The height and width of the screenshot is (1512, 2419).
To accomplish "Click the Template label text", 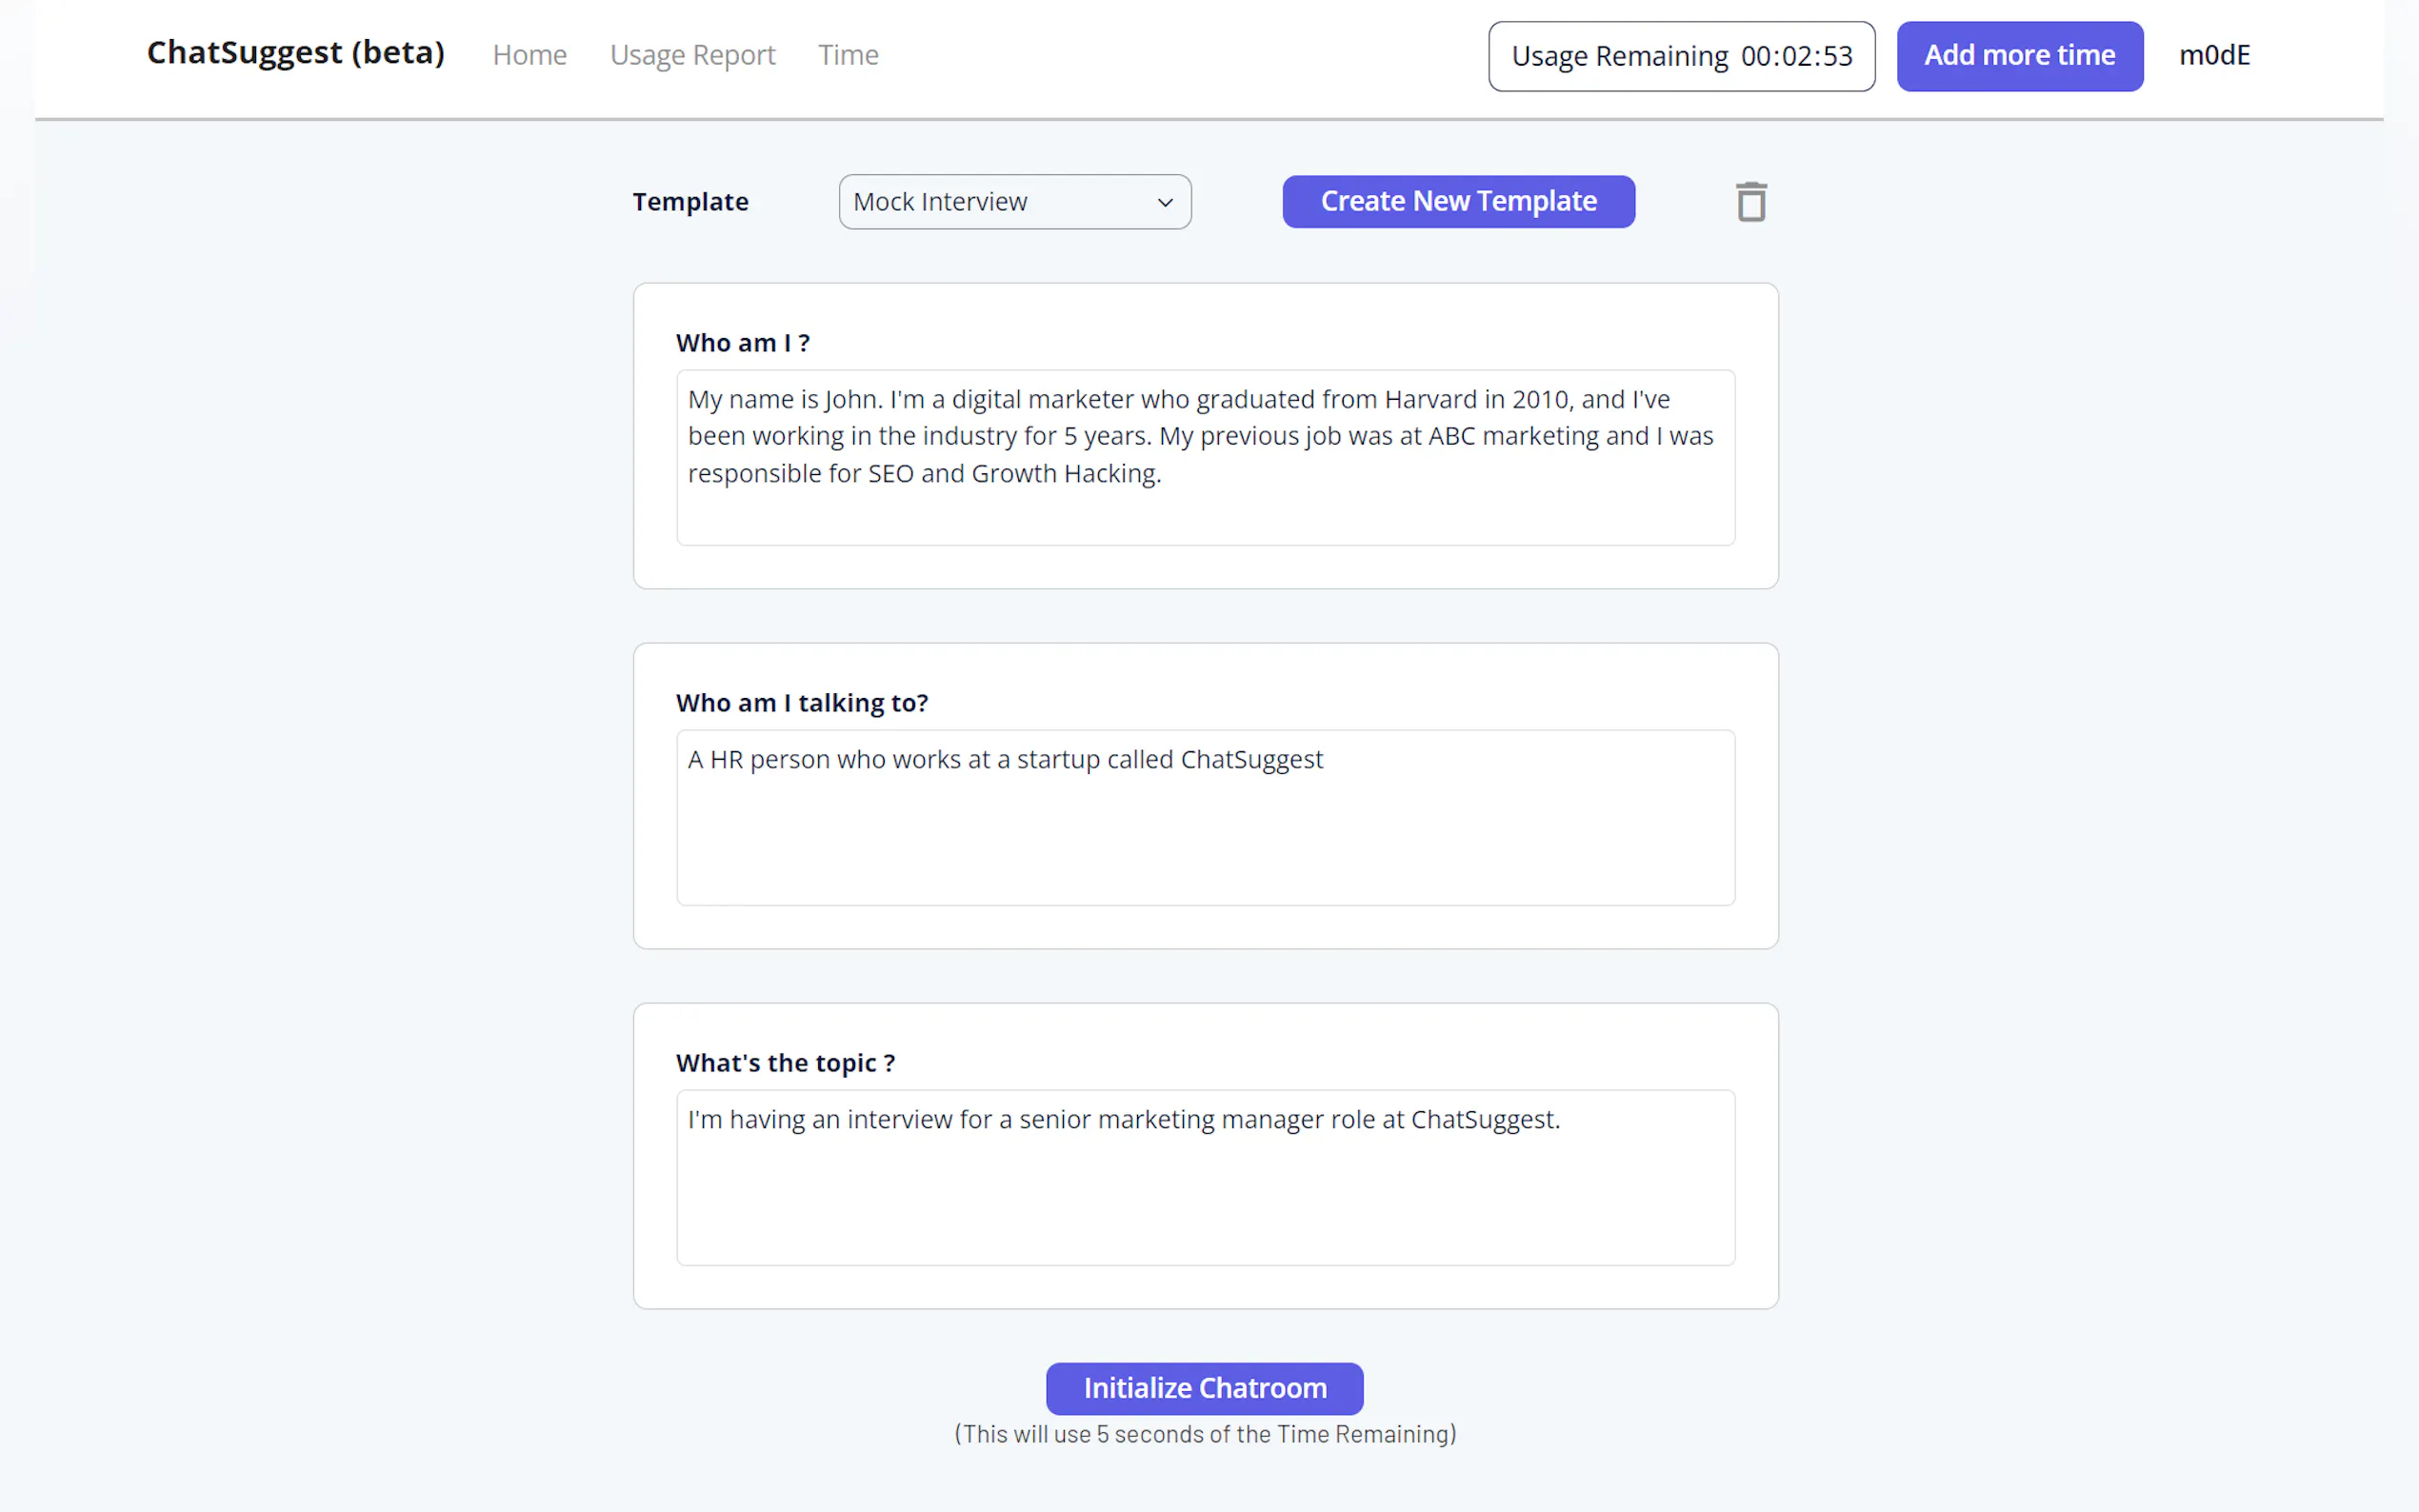I will click(x=690, y=202).
